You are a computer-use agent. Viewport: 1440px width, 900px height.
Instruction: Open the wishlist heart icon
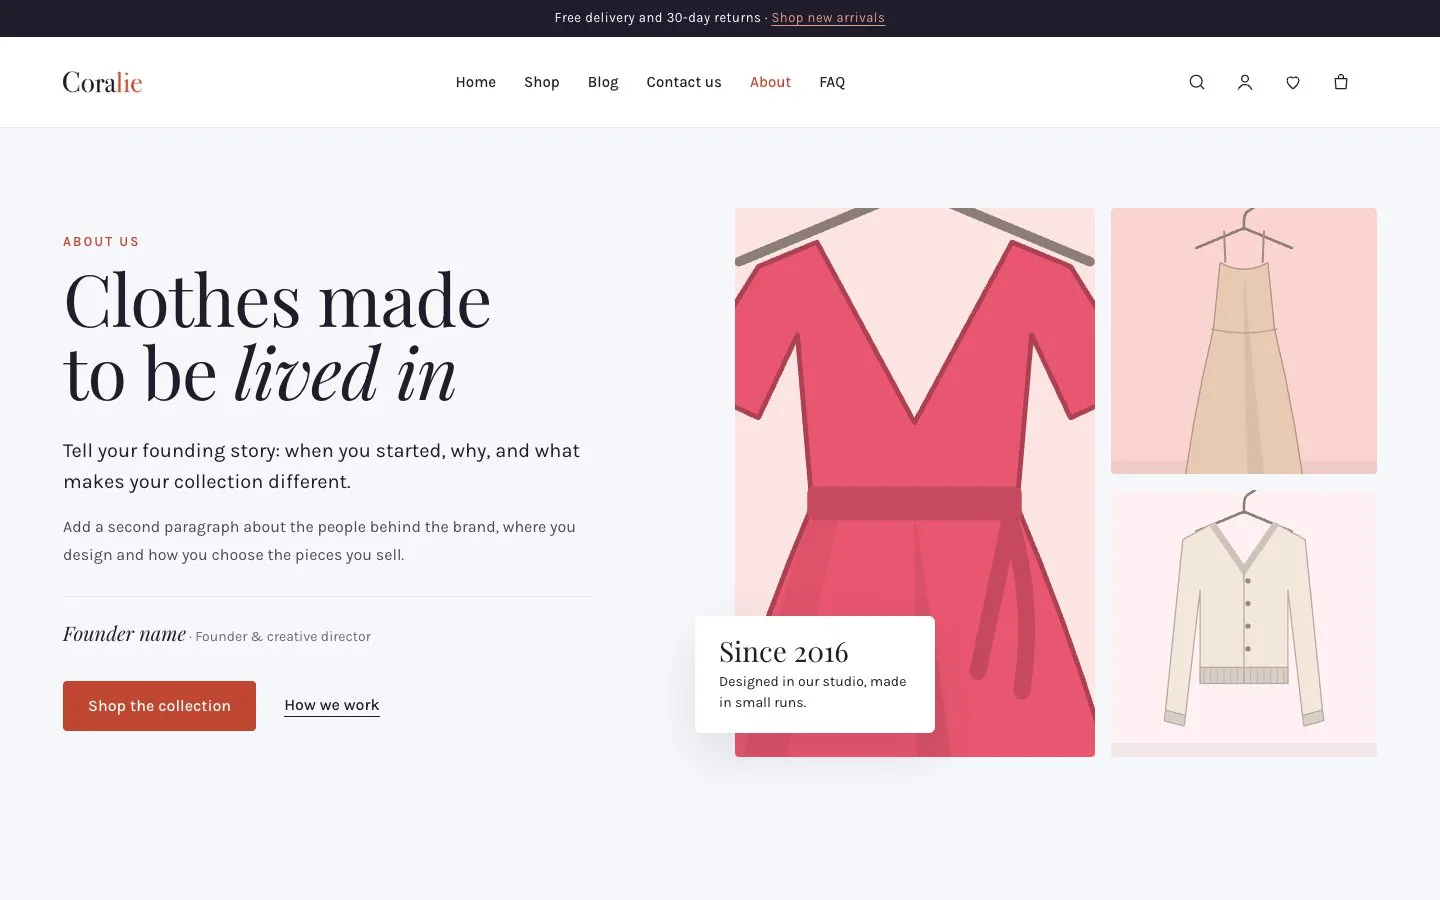1293,82
